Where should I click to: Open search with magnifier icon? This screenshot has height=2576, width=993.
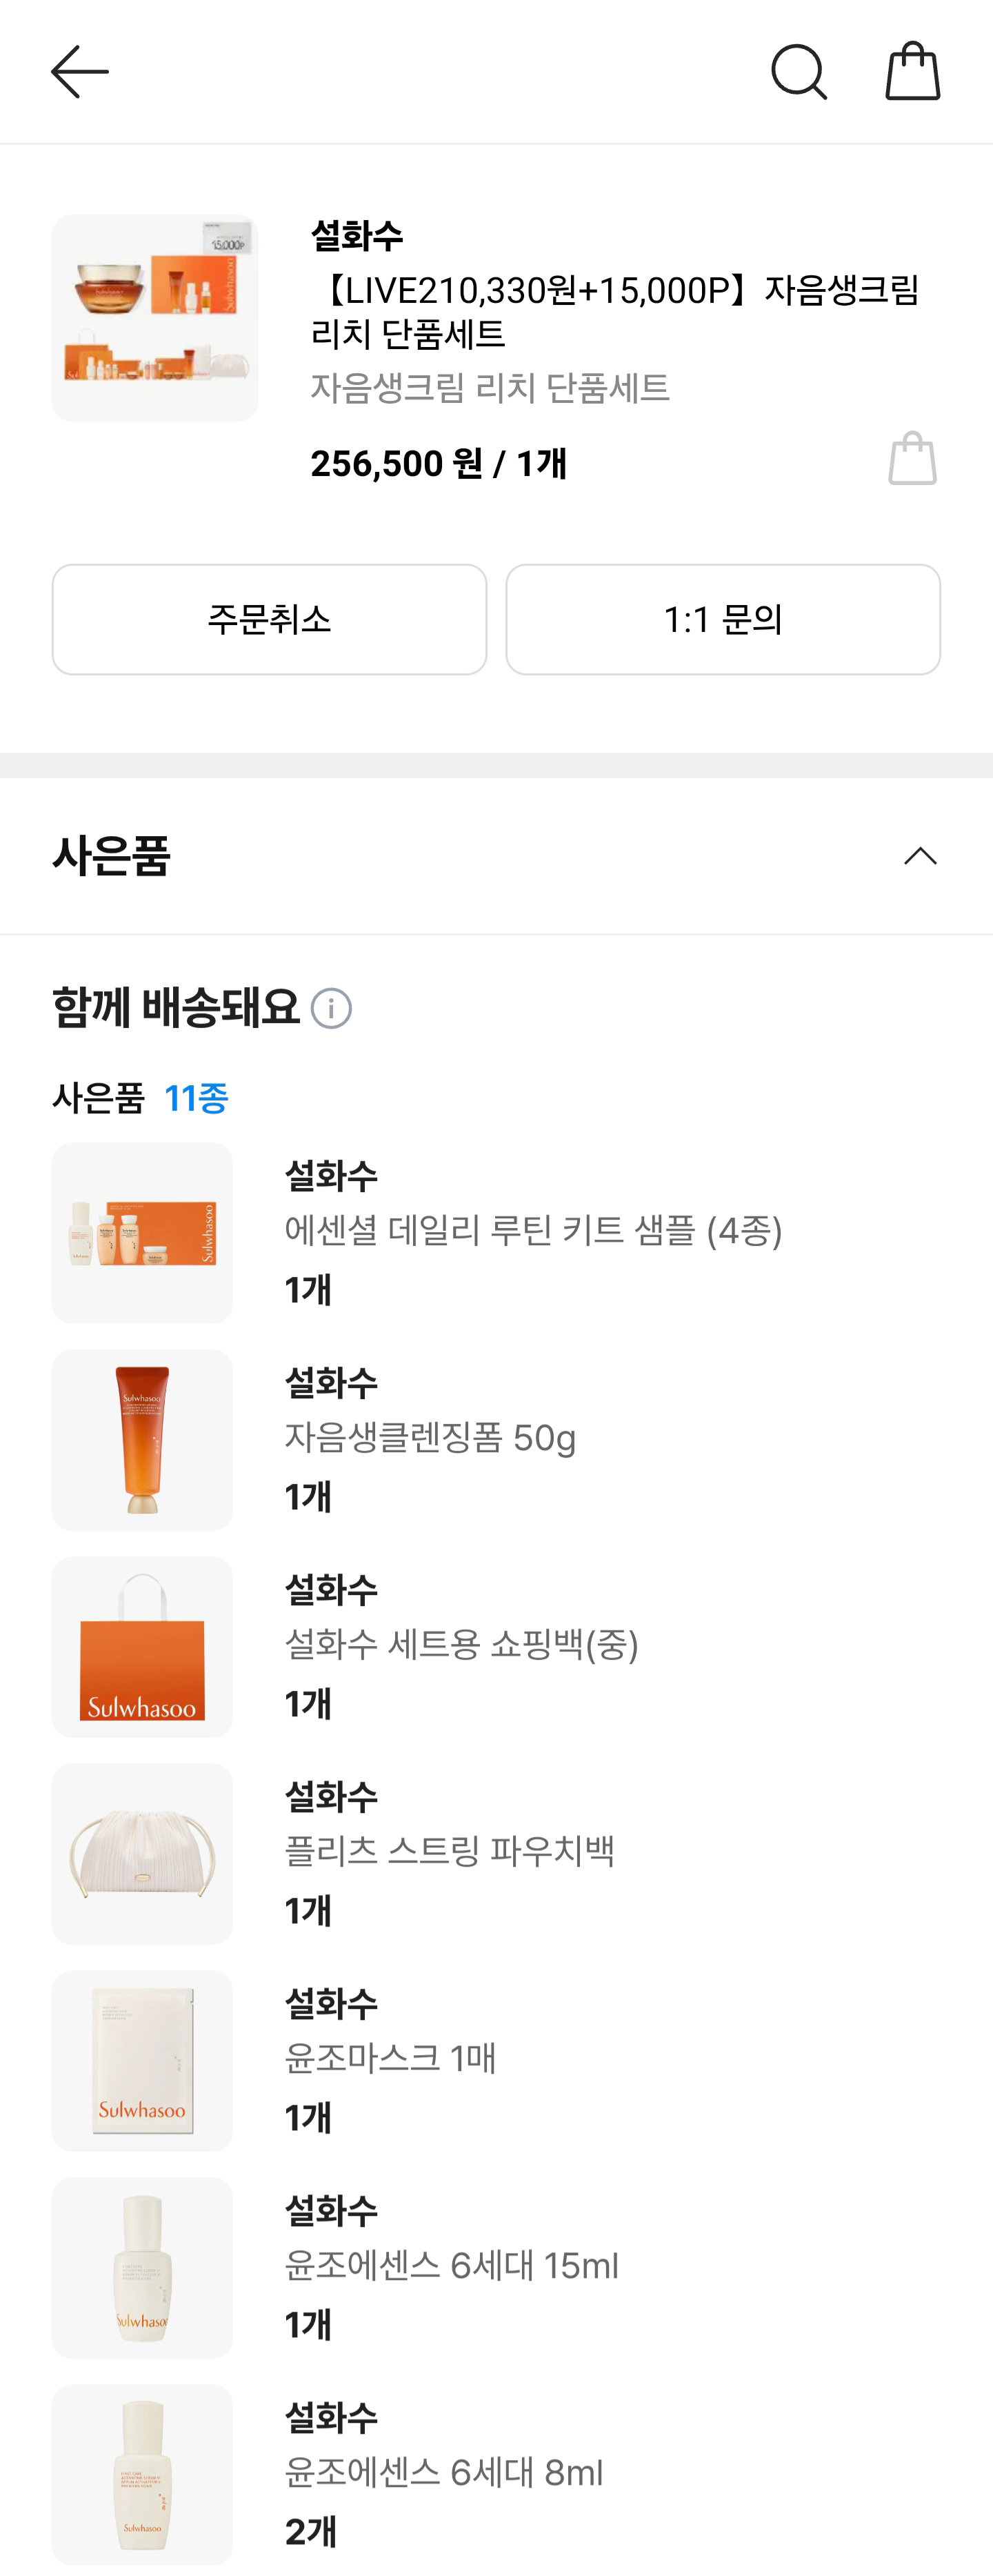798,72
